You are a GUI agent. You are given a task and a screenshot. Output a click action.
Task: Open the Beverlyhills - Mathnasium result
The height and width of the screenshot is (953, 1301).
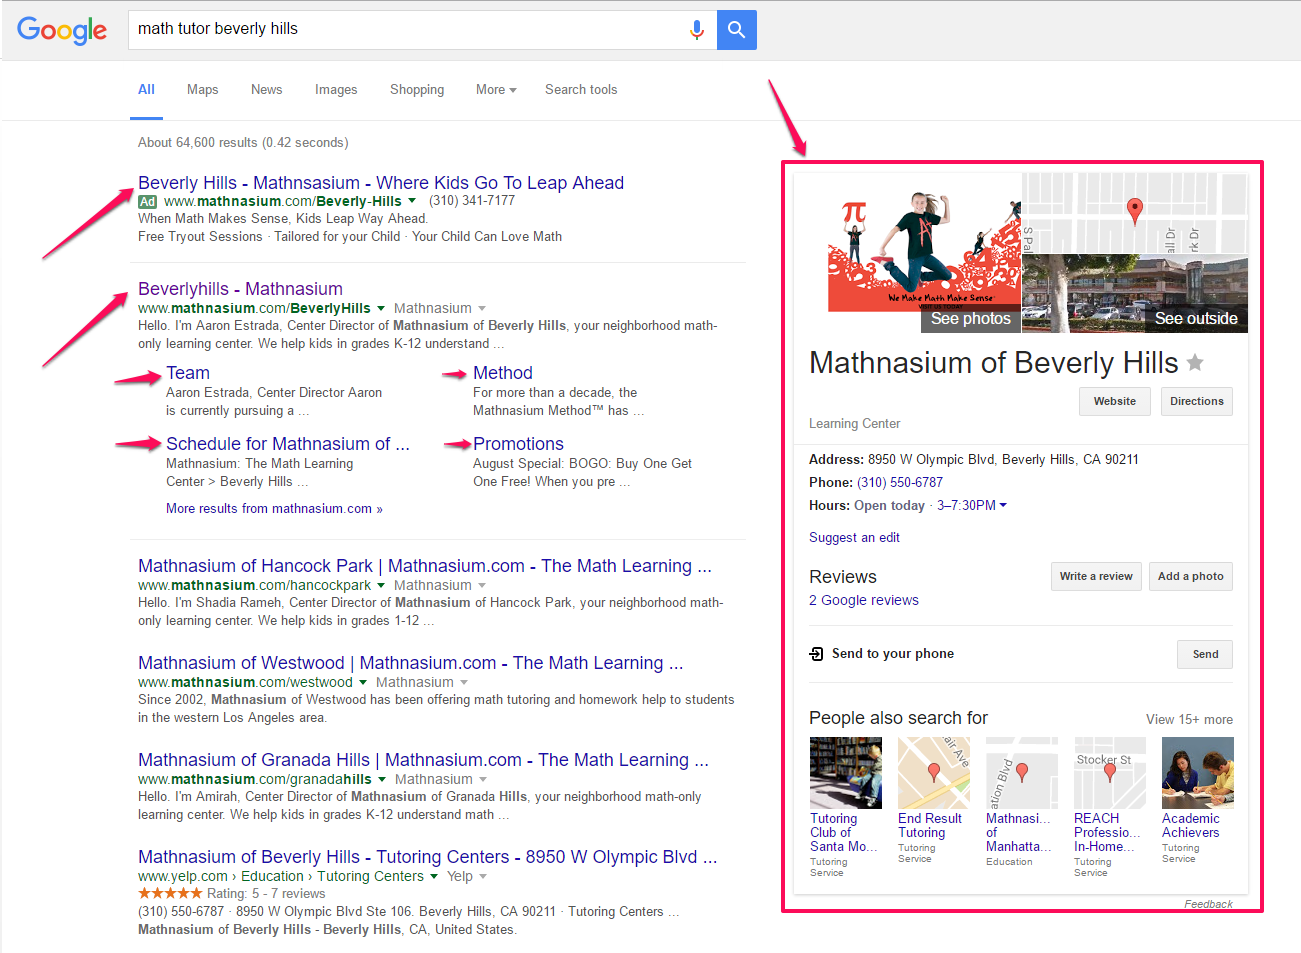pyautogui.click(x=240, y=289)
